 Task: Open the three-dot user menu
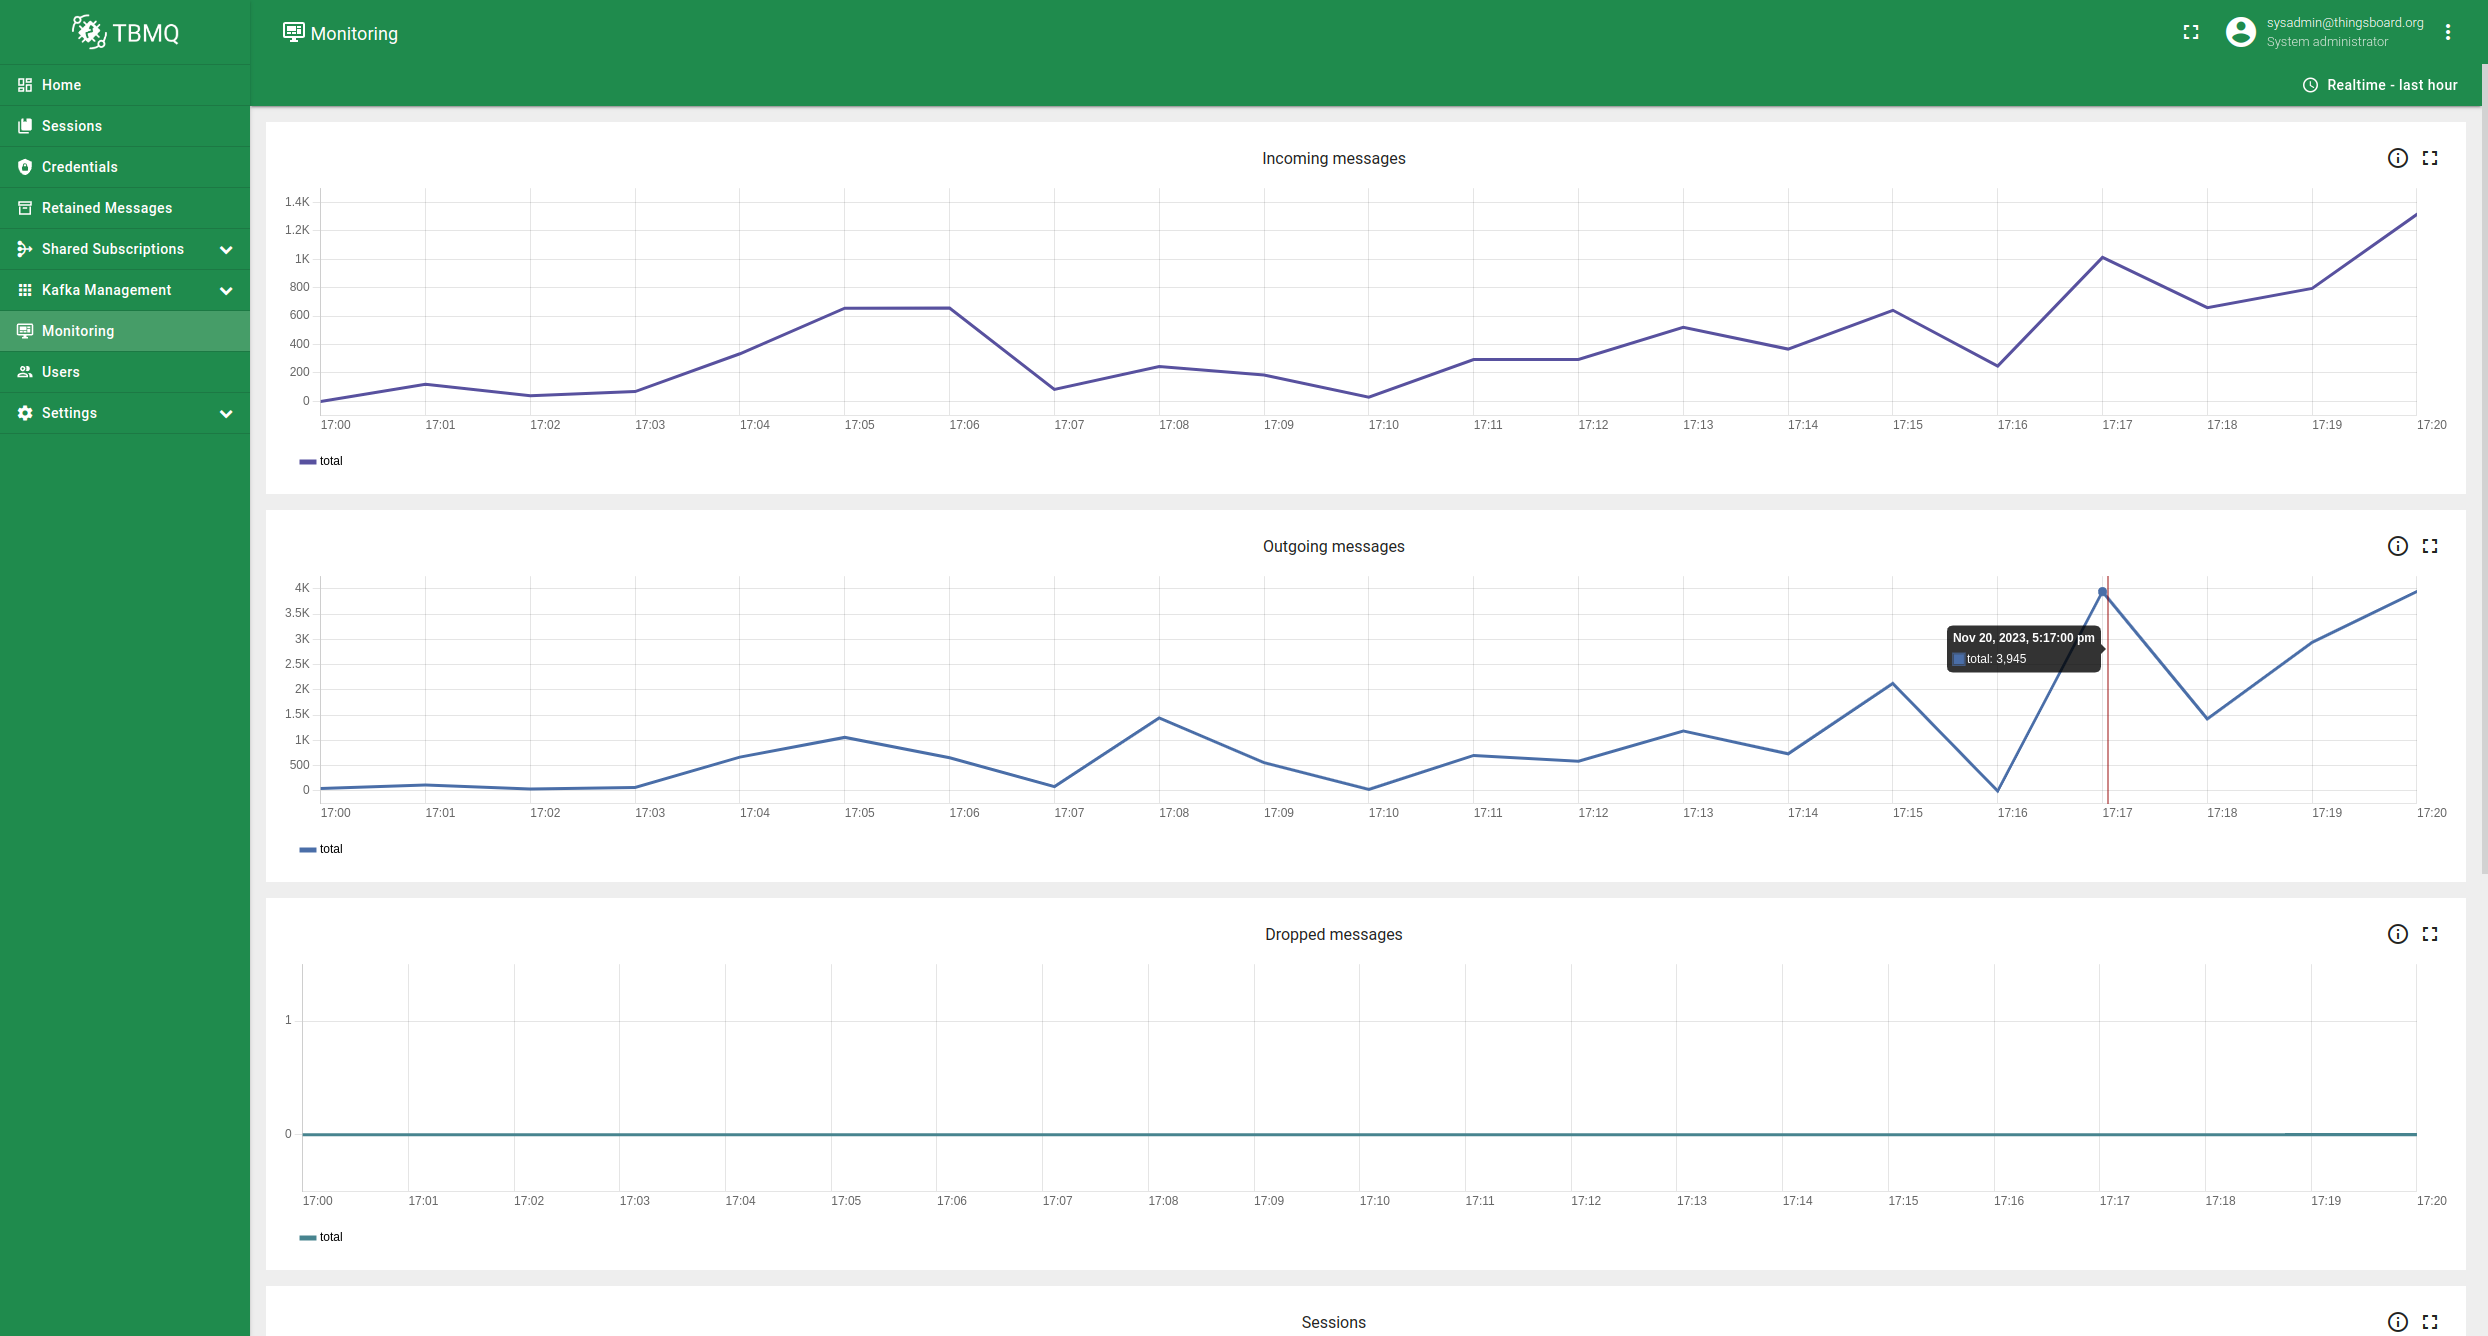[2448, 32]
